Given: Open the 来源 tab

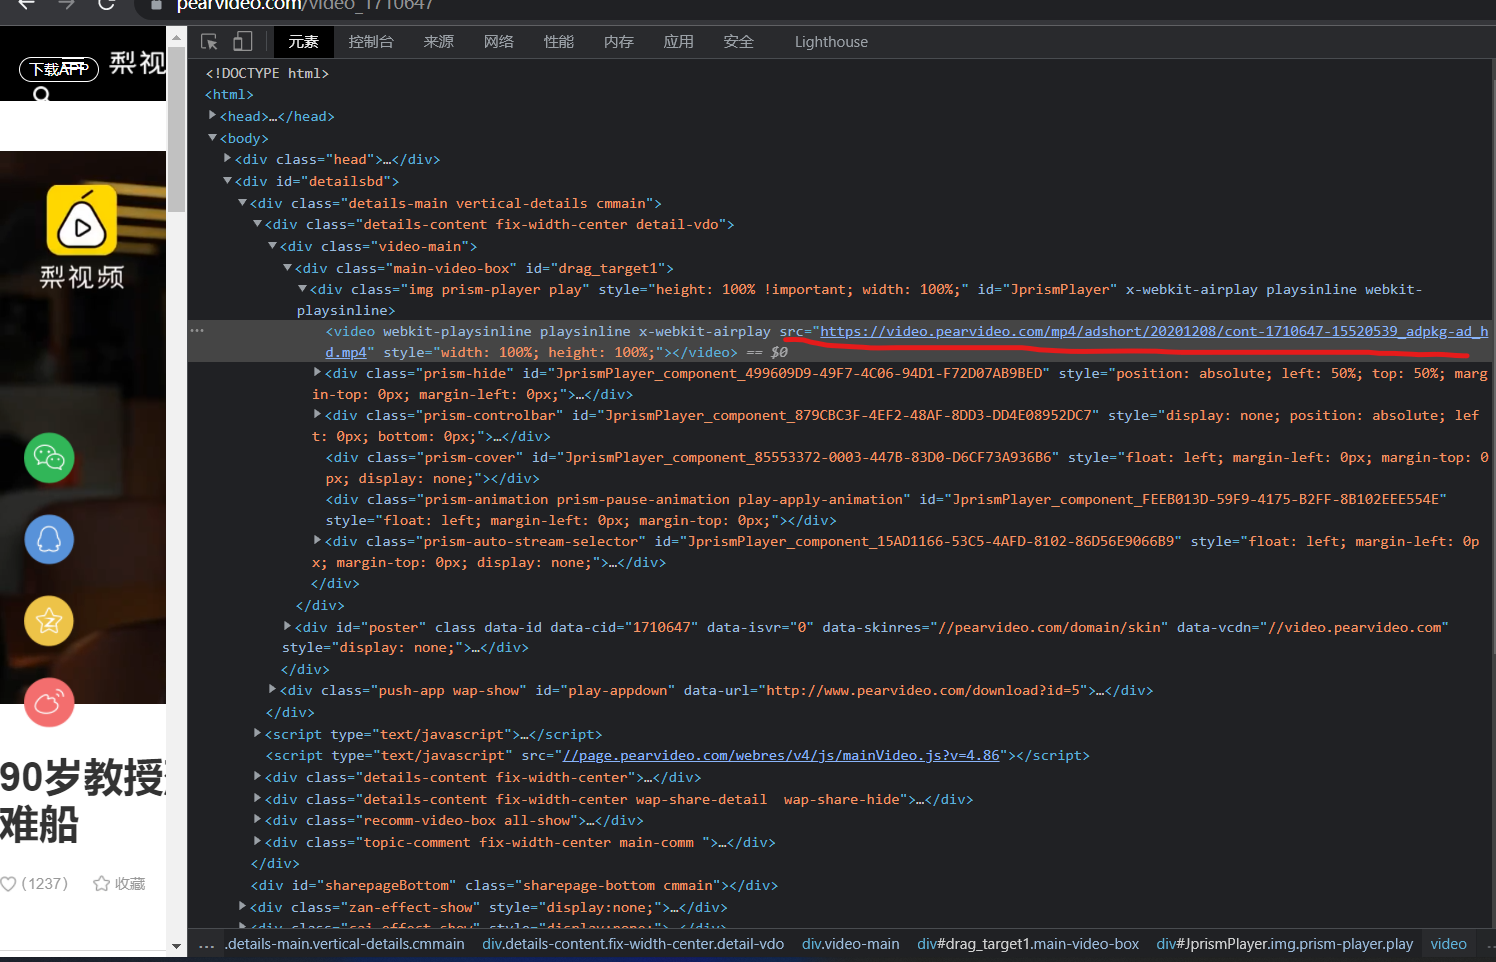Looking at the screenshot, I should click(x=438, y=42).
